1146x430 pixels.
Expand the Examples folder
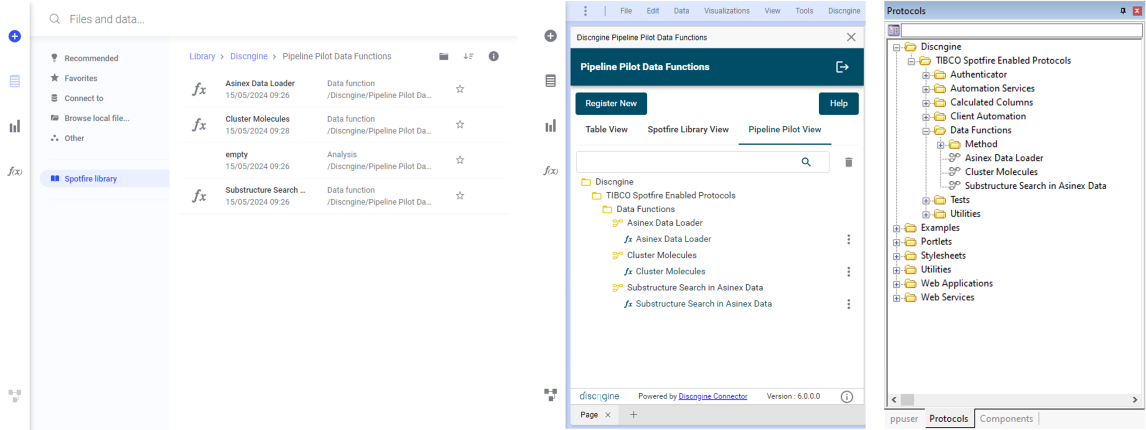[x=897, y=228]
